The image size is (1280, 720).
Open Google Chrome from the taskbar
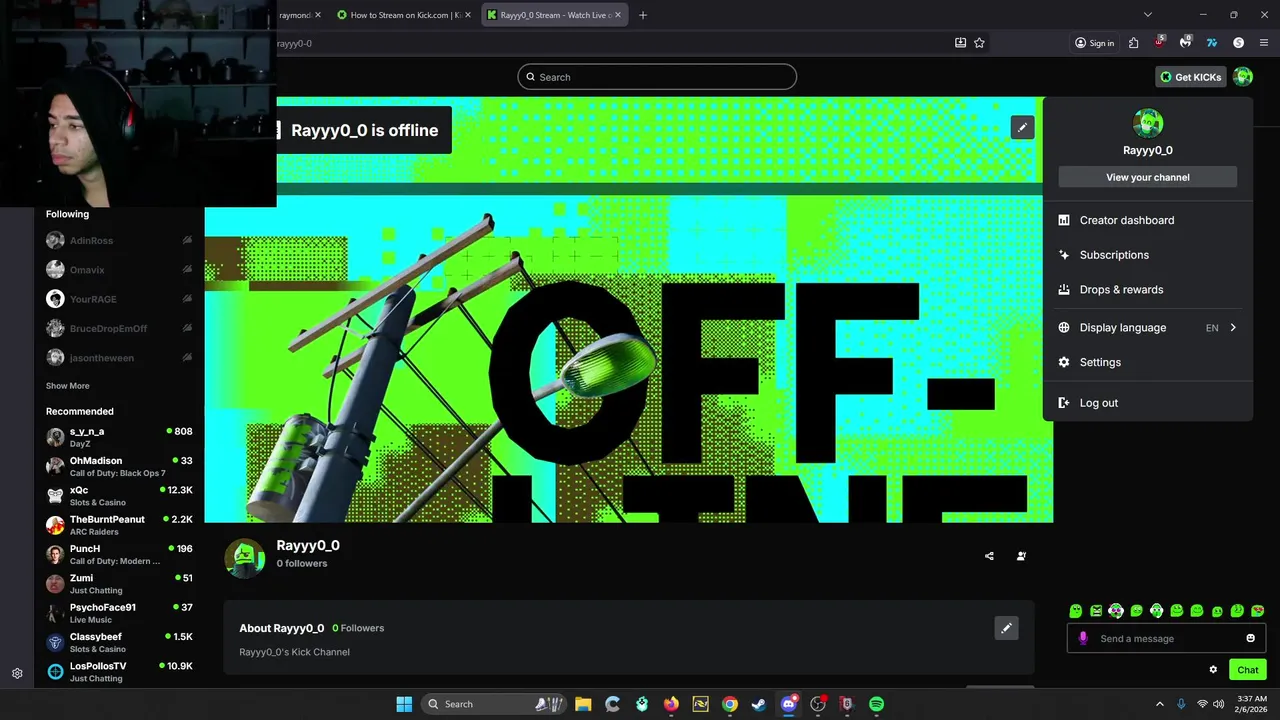[x=730, y=704]
